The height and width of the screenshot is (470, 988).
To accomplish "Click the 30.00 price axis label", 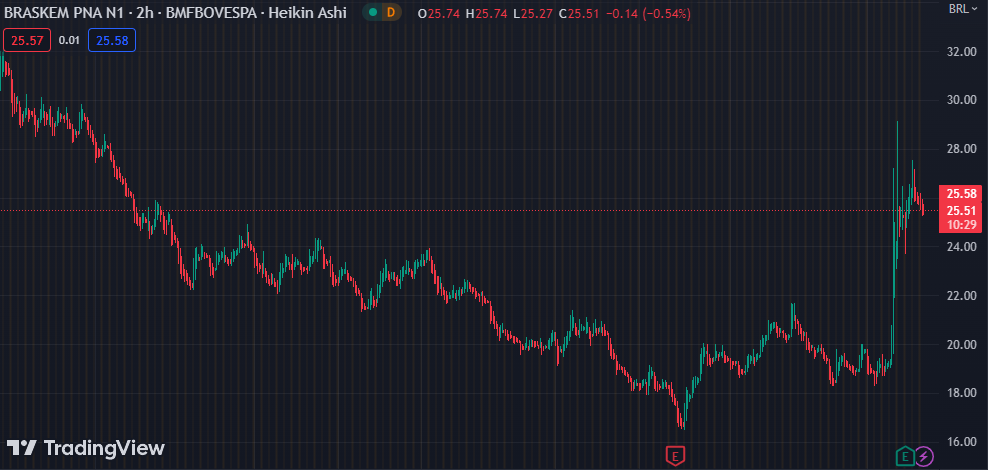I will 961,100.
